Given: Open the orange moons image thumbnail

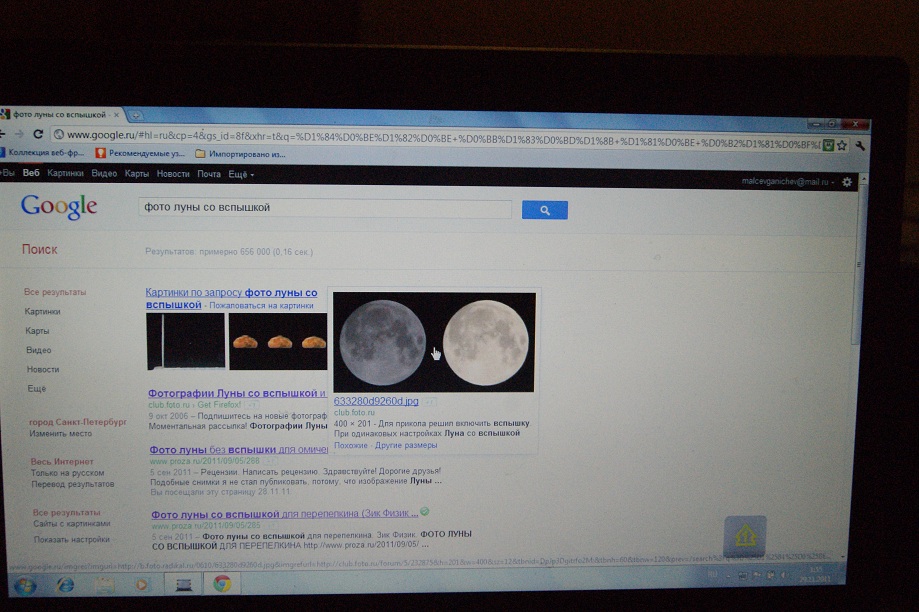Looking at the screenshot, I should tap(278, 341).
